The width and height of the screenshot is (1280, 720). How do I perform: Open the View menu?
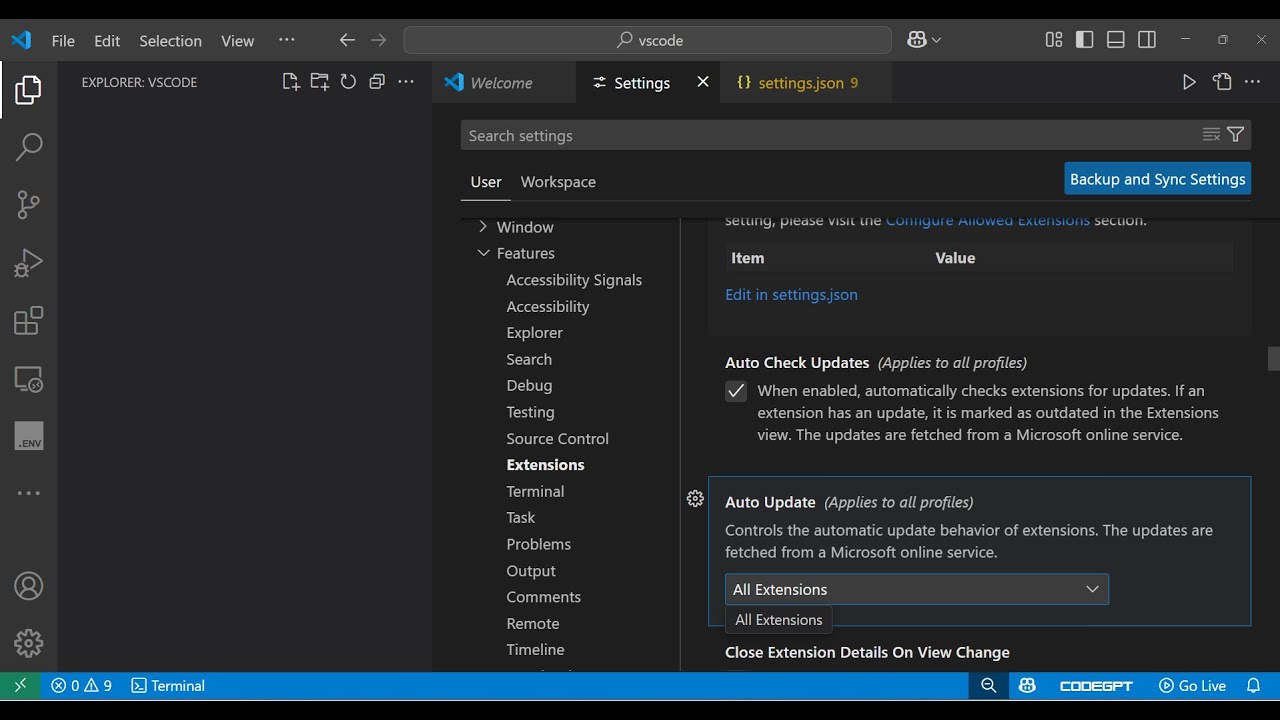pyautogui.click(x=237, y=40)
